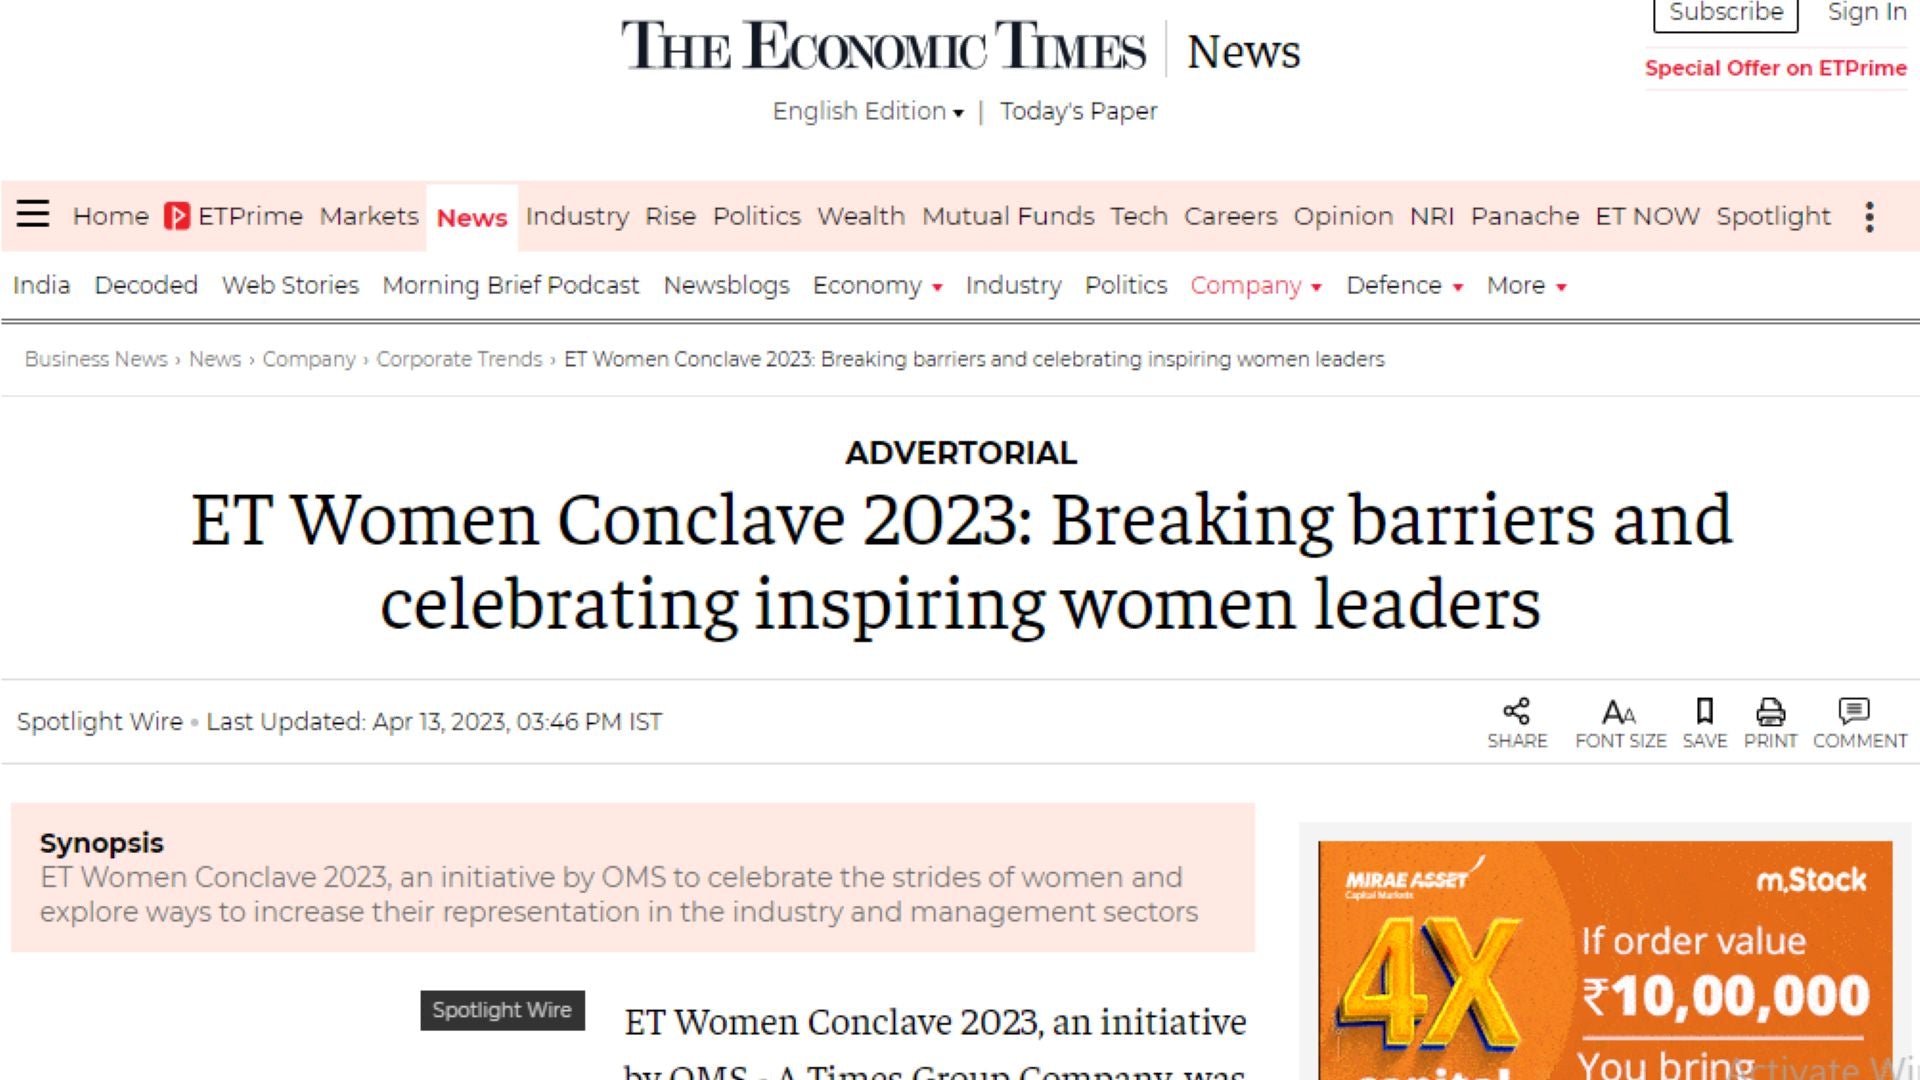This screenshot has width=1920, height=1080.
Task: Open Special Offer on ETPrime link
Action: click(x=1775, y=68)
